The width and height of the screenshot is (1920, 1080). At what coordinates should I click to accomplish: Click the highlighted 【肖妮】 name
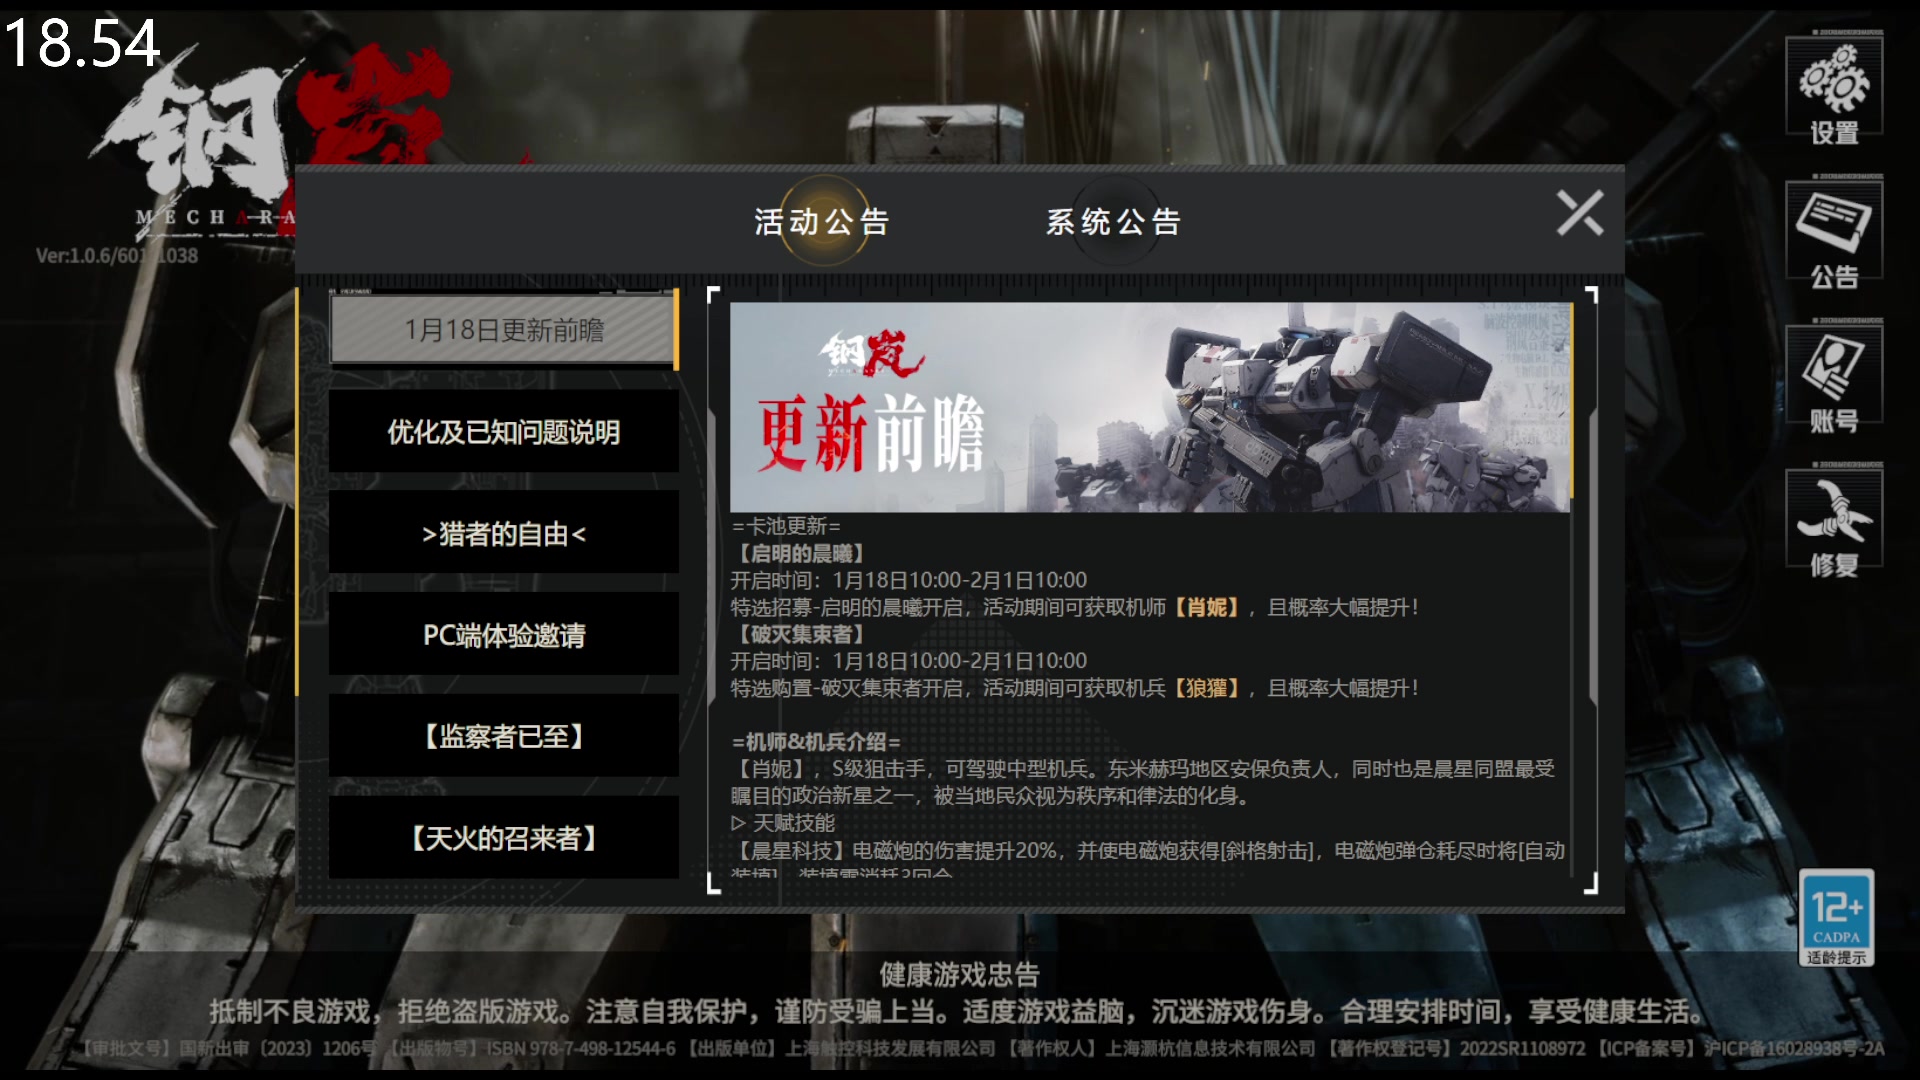click(x=1206, y=607)
